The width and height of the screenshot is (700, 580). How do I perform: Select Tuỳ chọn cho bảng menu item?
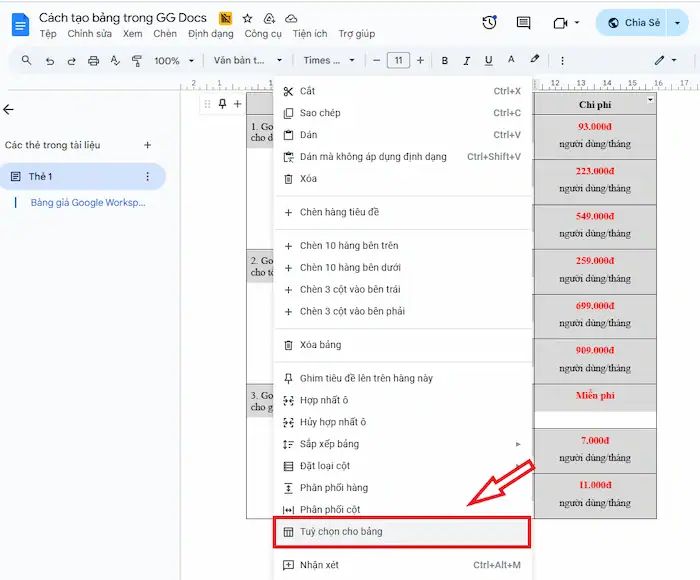click(x=401, y=532)
